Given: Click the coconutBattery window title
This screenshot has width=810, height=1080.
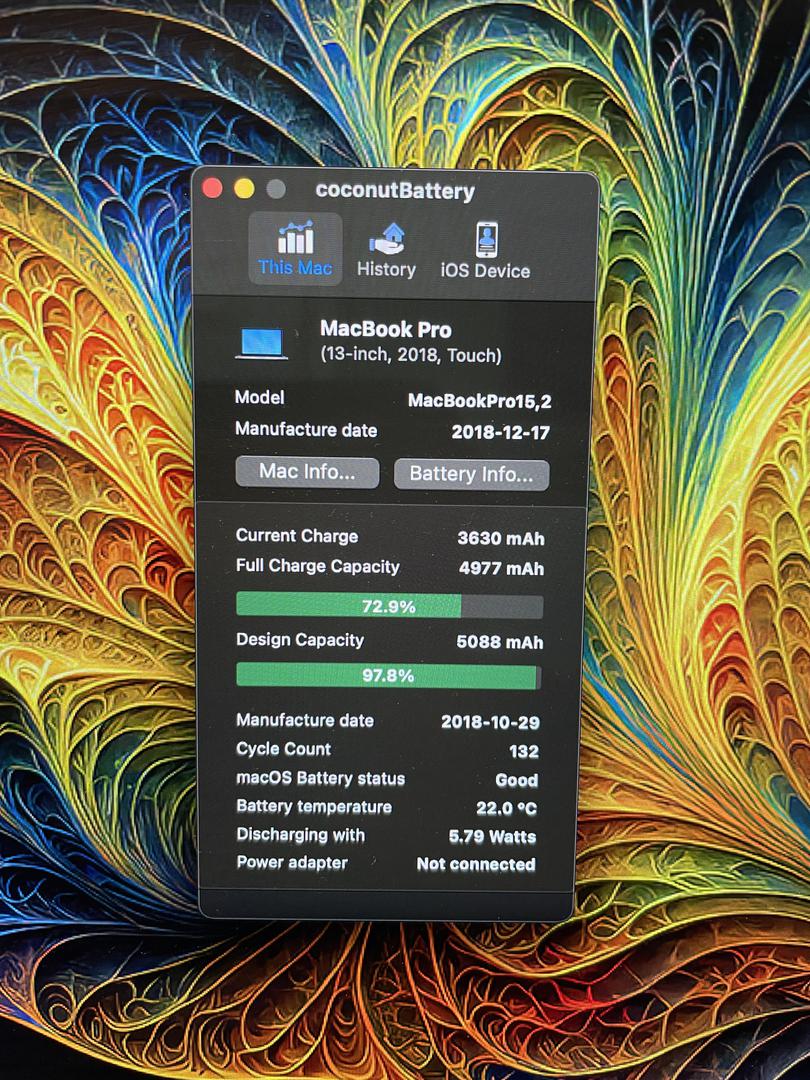Looking at the screenshot, I should click(395, 191).
